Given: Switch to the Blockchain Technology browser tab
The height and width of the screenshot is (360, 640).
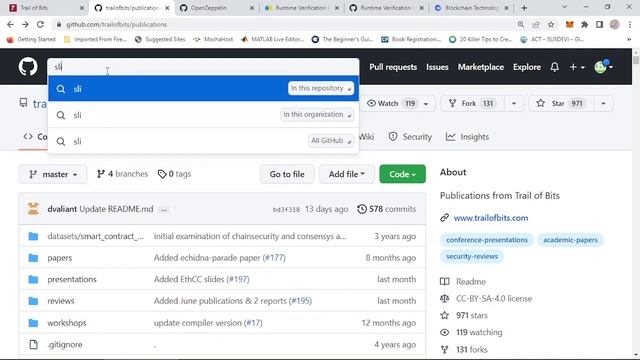Looking at the screenshot, I should point(471,8).
